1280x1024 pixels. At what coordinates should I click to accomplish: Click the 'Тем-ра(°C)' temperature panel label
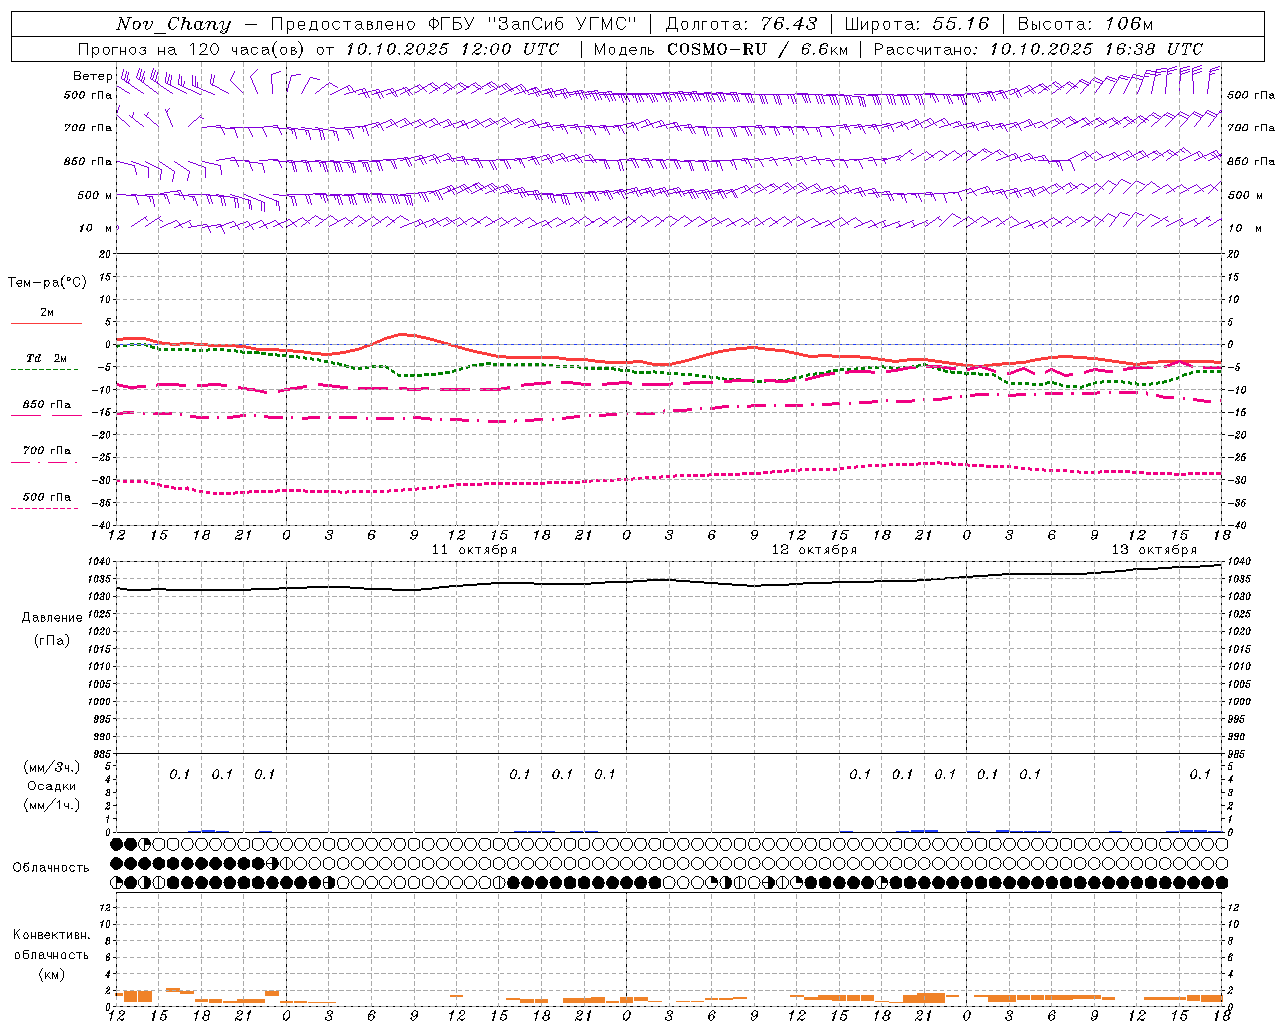coord(47,283)
